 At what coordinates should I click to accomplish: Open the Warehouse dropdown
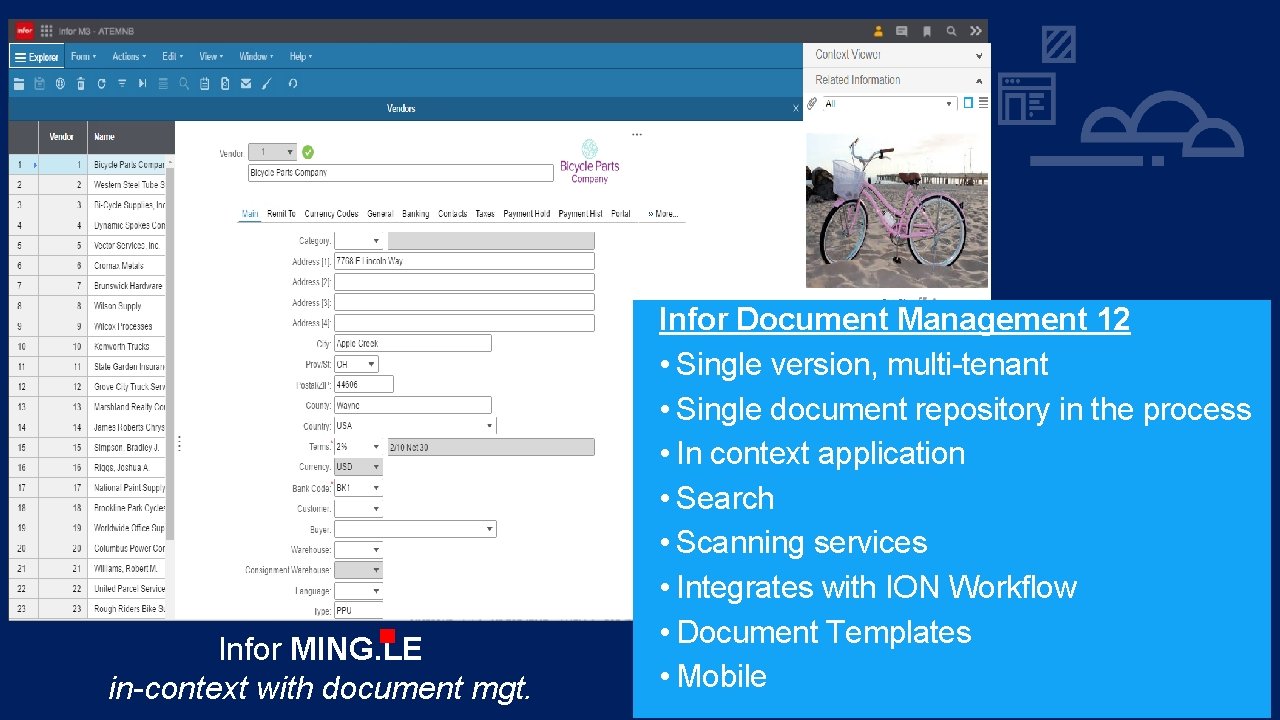pos(376,550)
